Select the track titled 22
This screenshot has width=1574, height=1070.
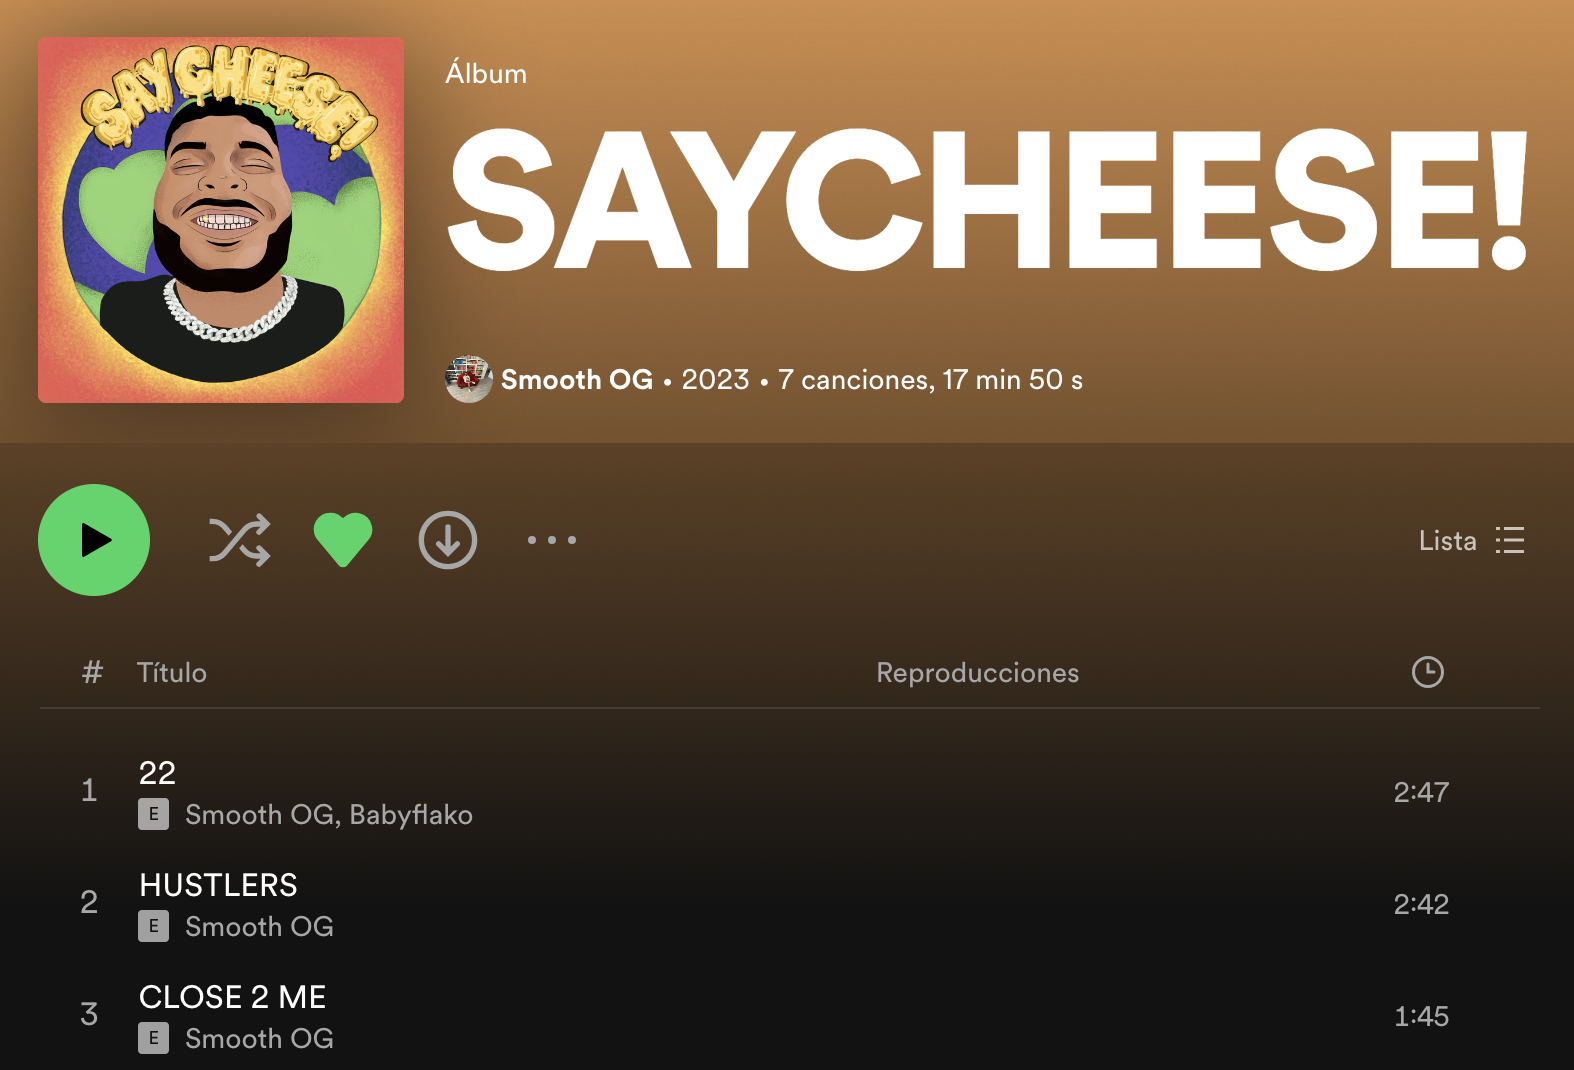(157, 773)
